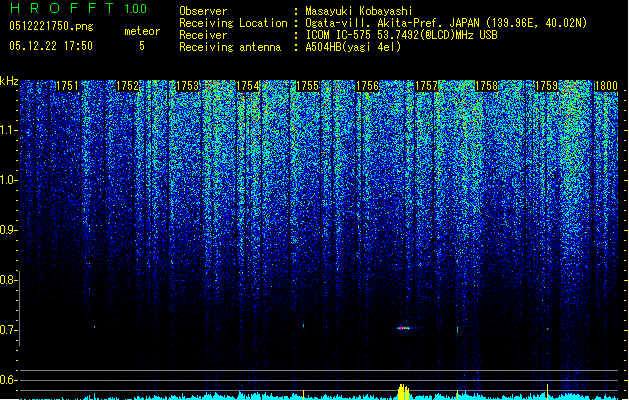Click the Observer field label
Image resolution: width=629 pixels, height=400 pixels.
point(203,11)
